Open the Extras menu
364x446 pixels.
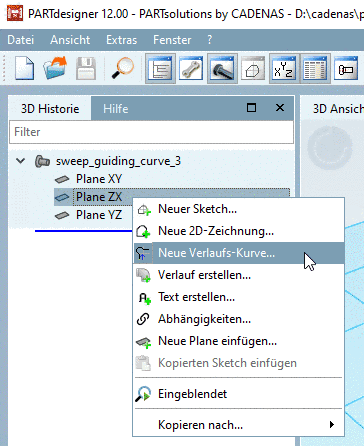tap(122, 40)
